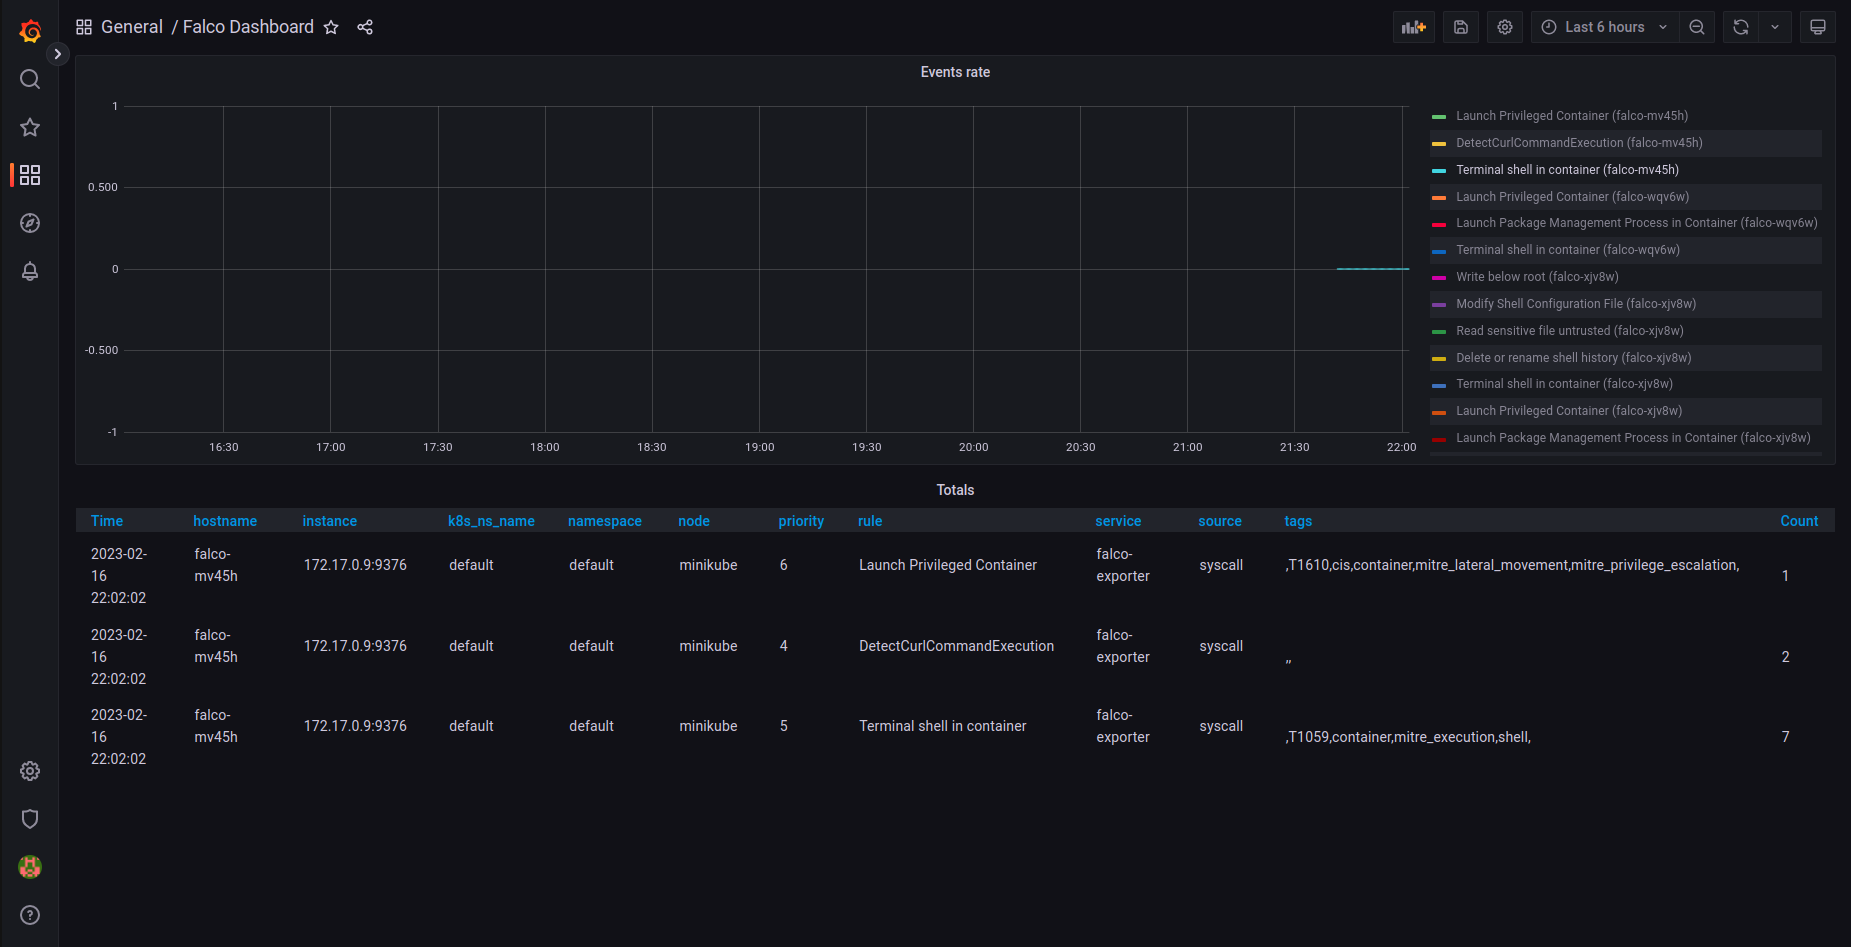The image size is (1851, 947).
Task: Change color of Terminal shell in container (falco-xjv8w) swatch
Action: [x=1439, y=385]
